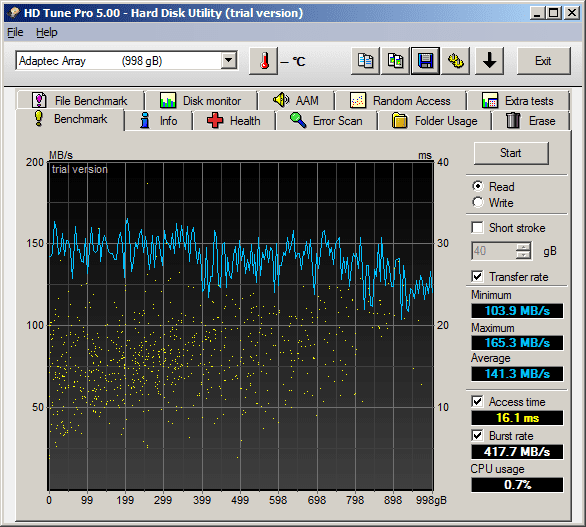Decrease short stroke gB stepper down arrow
This screenshot has width=586, height=527.
click(x=523, y=255)
